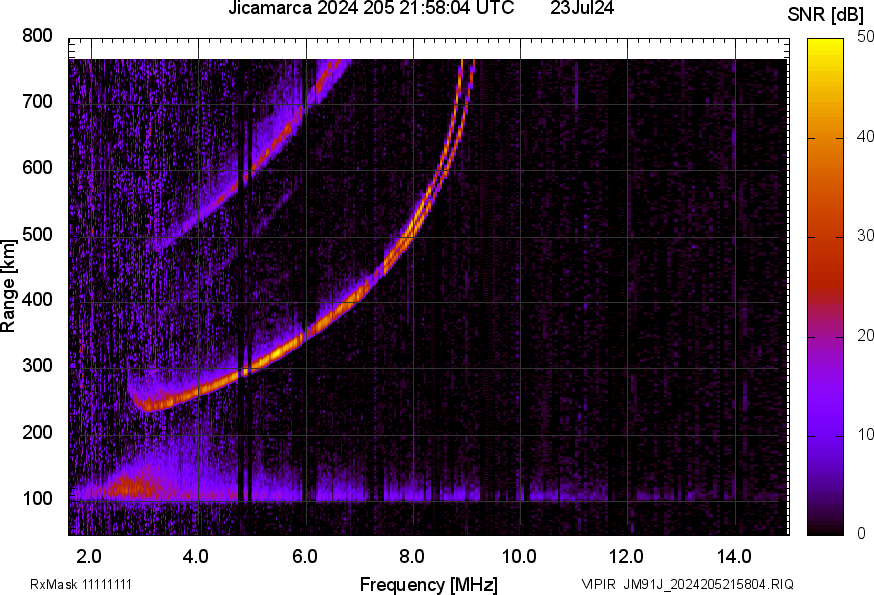The height and width of the screenshot is (595, 874).
Task: Click the SNR [dB] colorbar label
Action: (826, 15)
